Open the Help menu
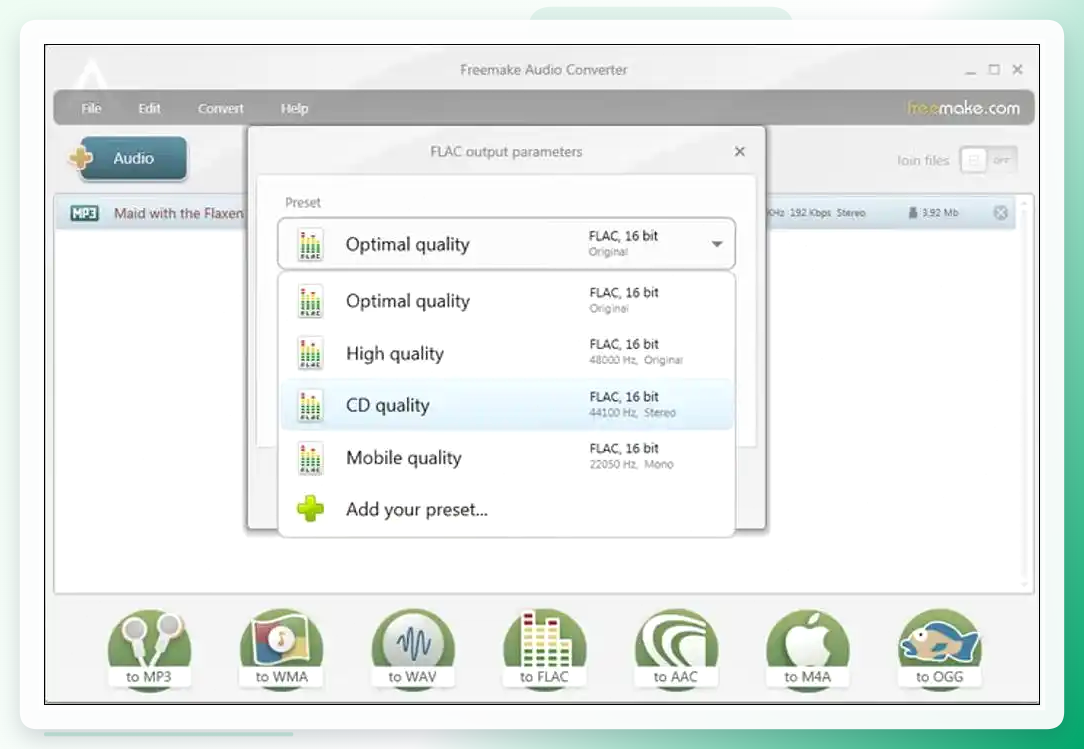1084x749 pixels. (x=294, y=109)
